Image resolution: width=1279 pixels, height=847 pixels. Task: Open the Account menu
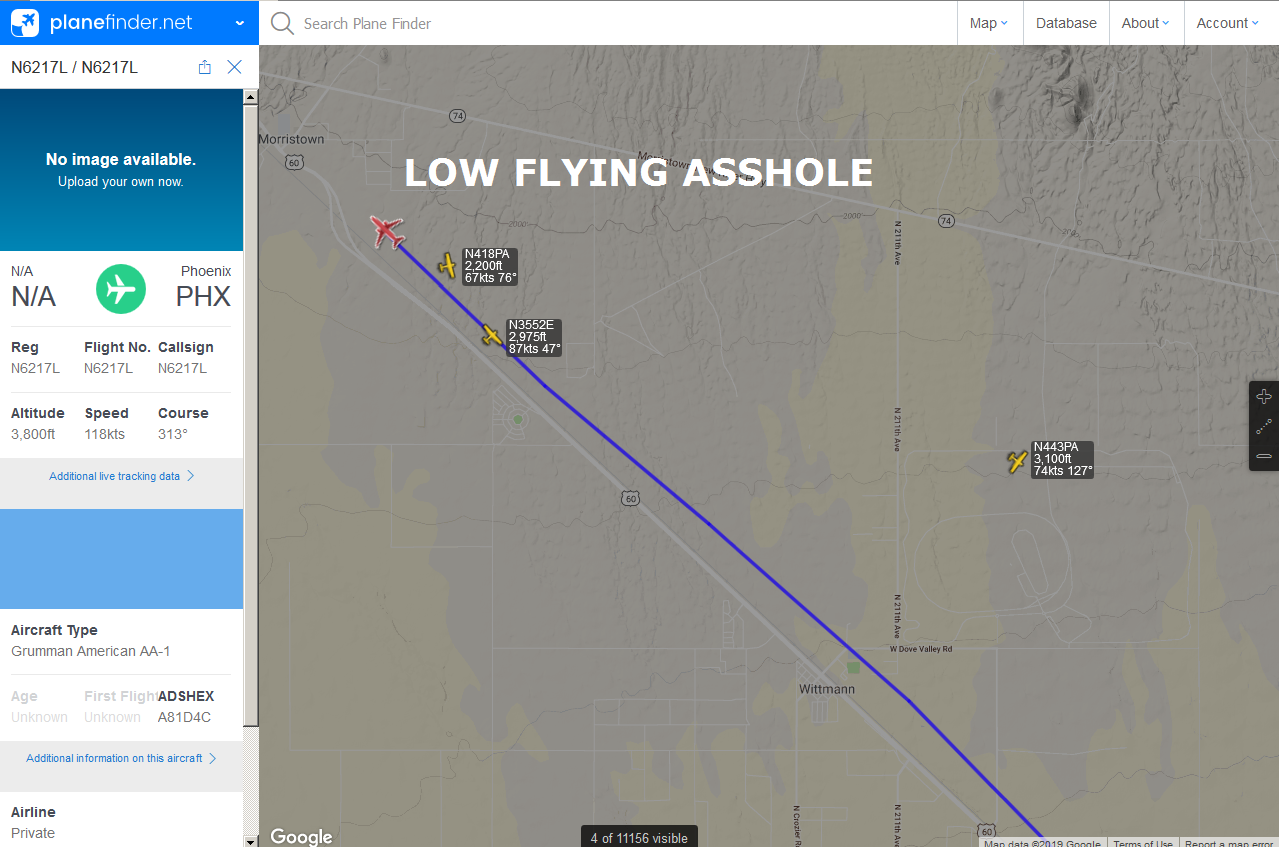point(1228,23)
